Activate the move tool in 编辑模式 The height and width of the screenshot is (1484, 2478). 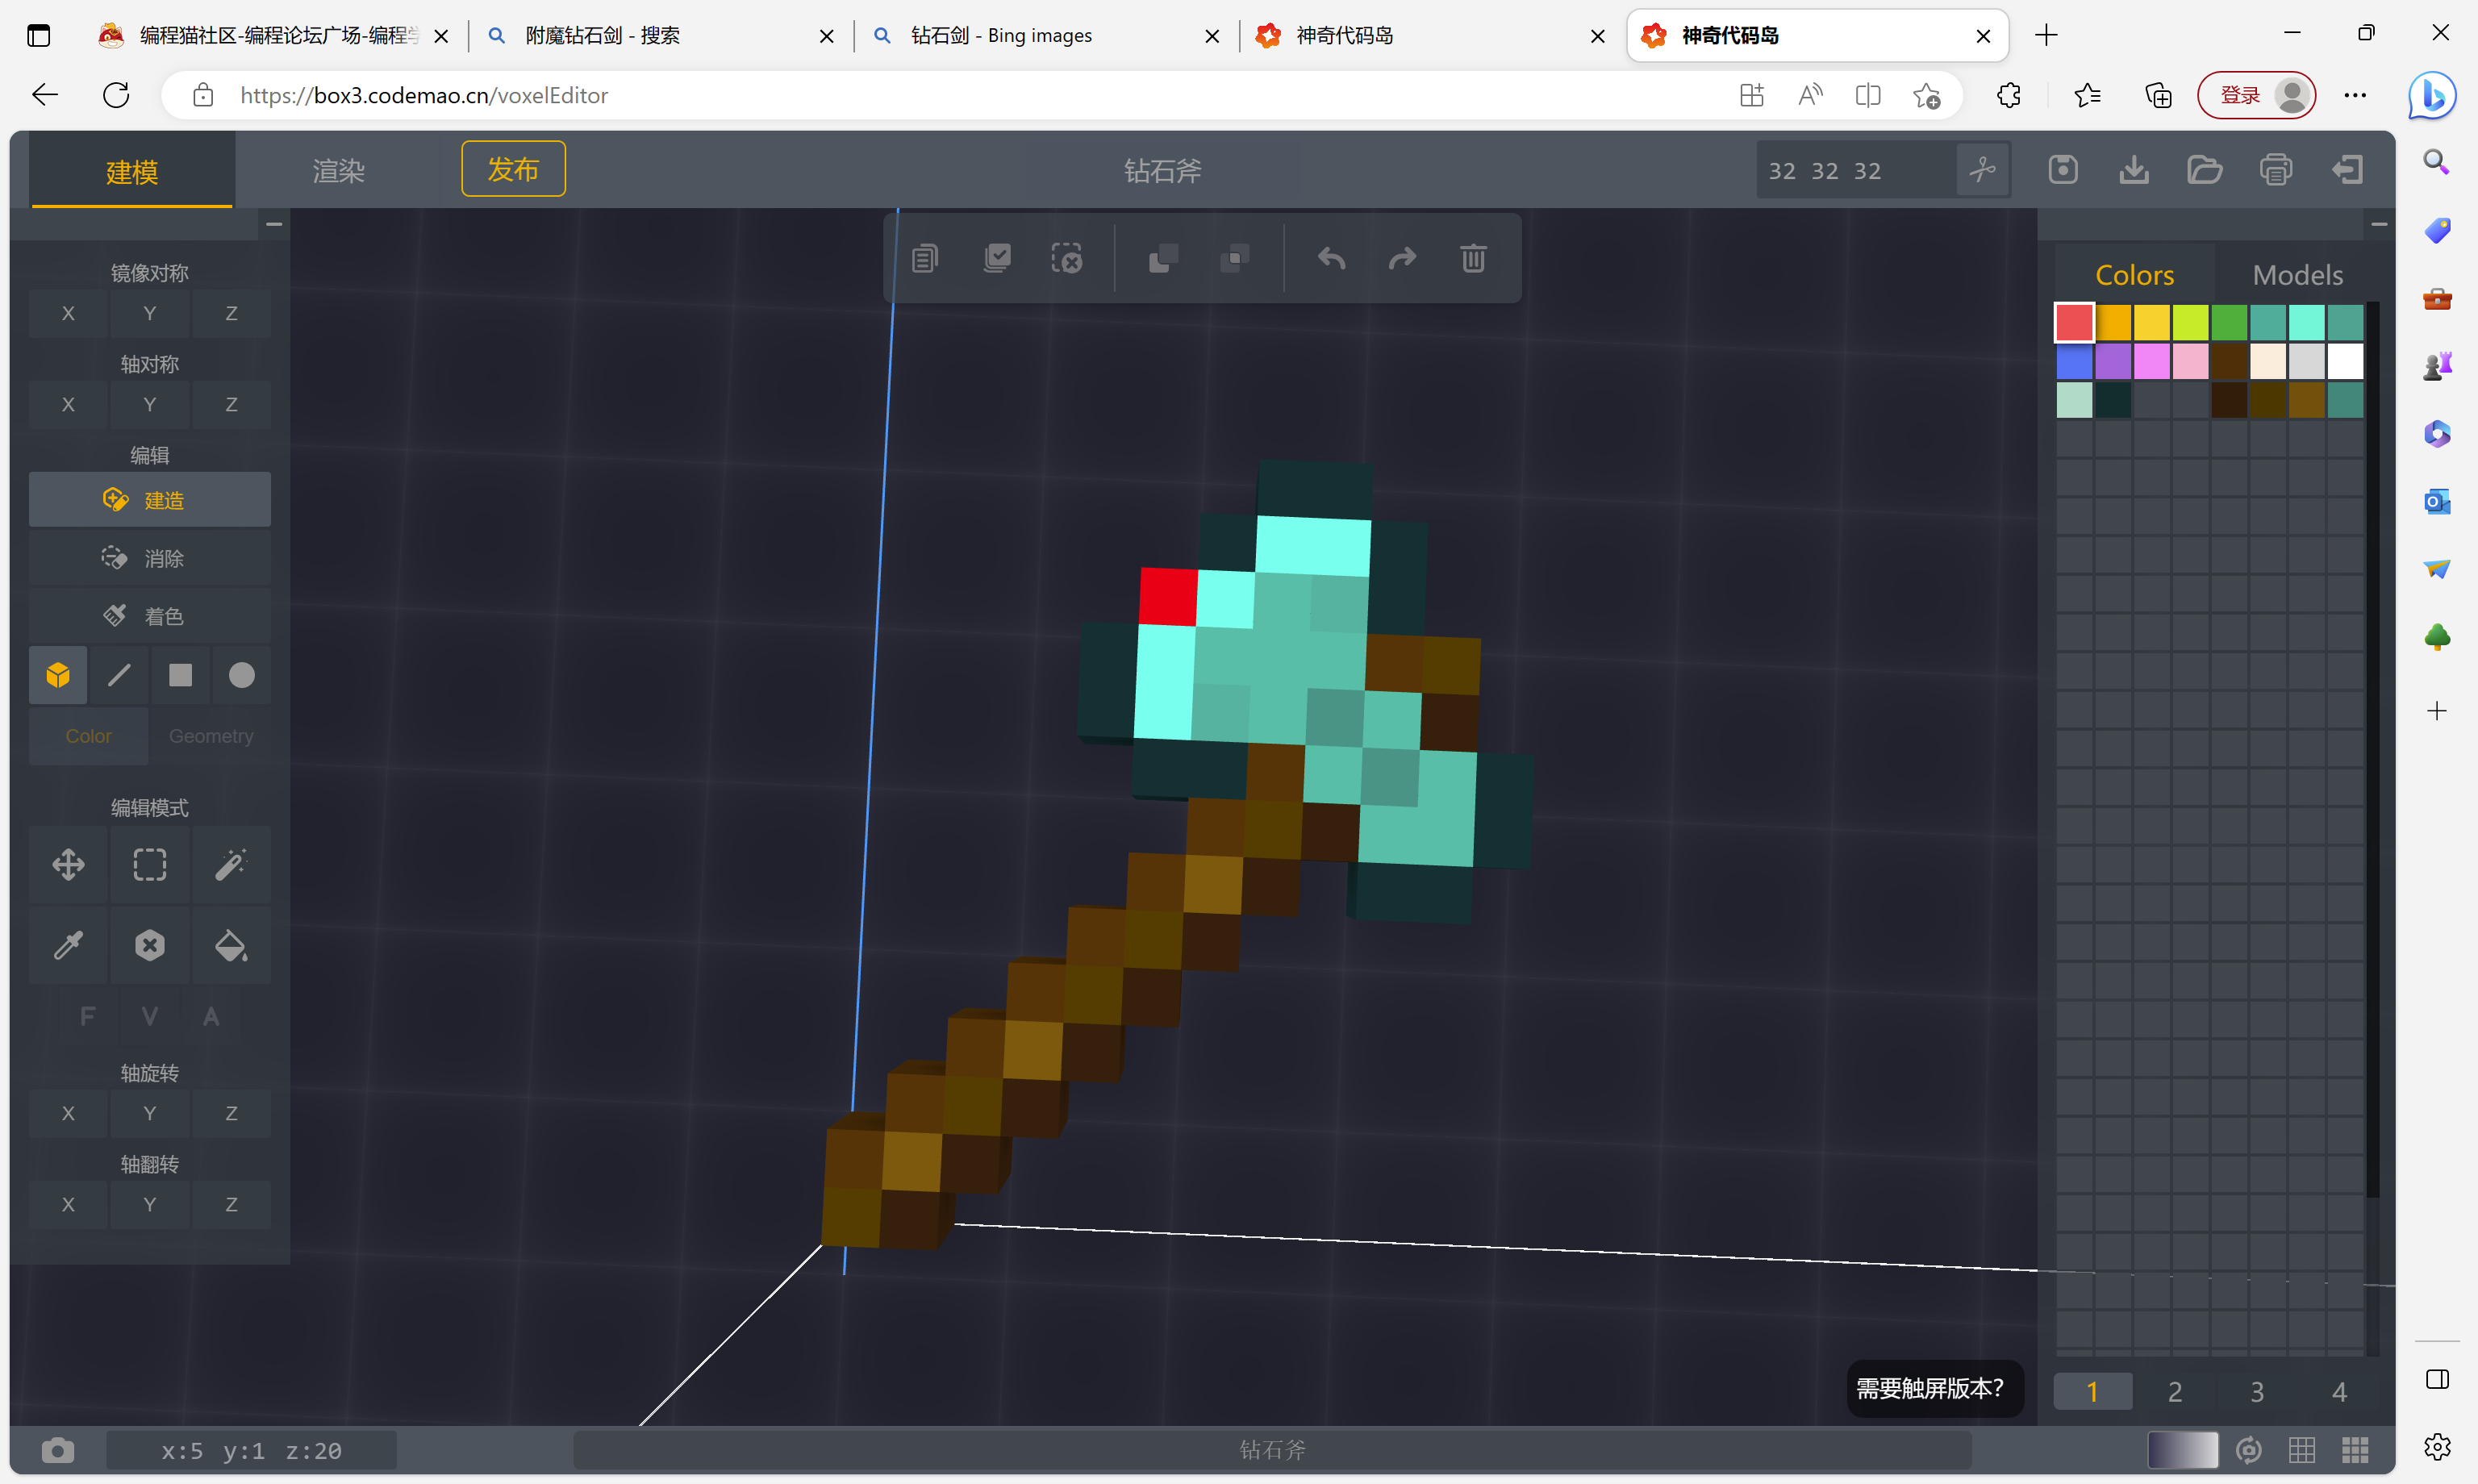[68, 865]
